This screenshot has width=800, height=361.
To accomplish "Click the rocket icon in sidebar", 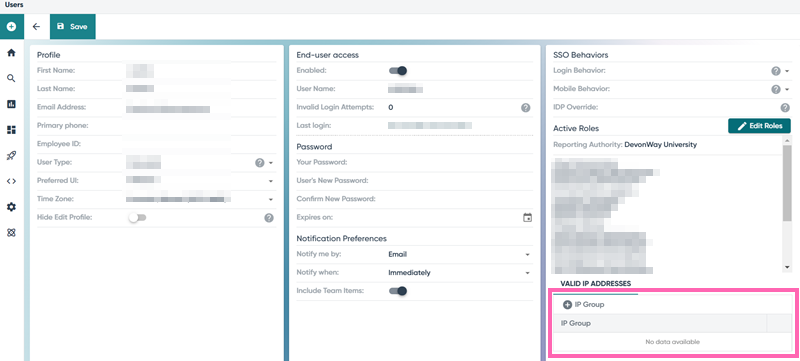I will pos(11,156).
